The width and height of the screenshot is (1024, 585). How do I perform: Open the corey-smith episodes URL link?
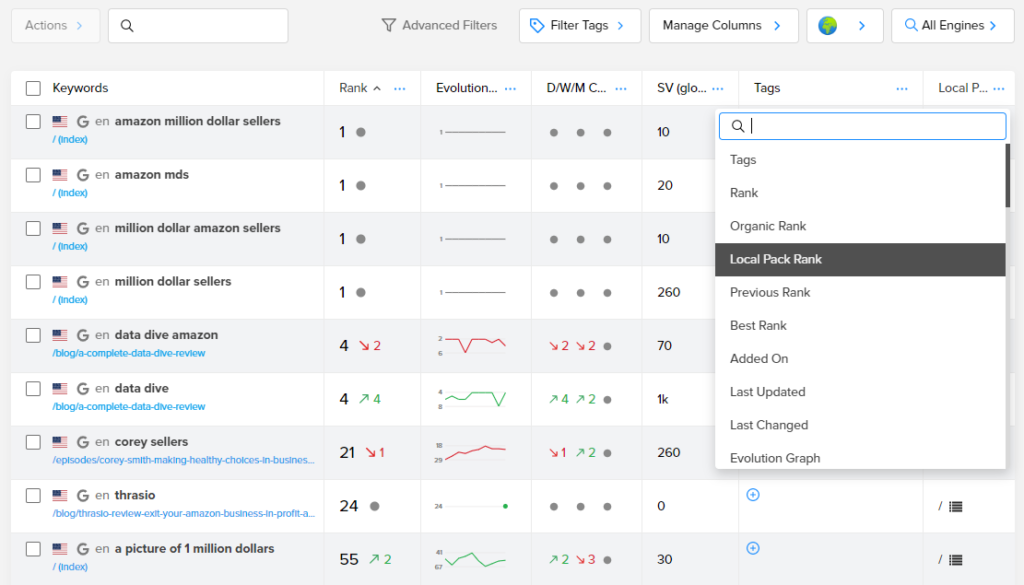pos(183,460)
